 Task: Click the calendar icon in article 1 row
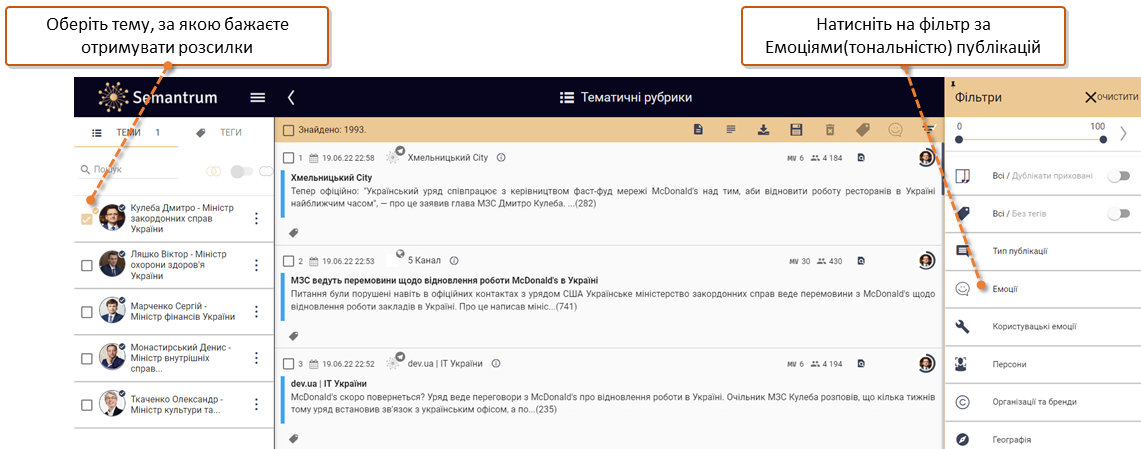tap(314, 158)
